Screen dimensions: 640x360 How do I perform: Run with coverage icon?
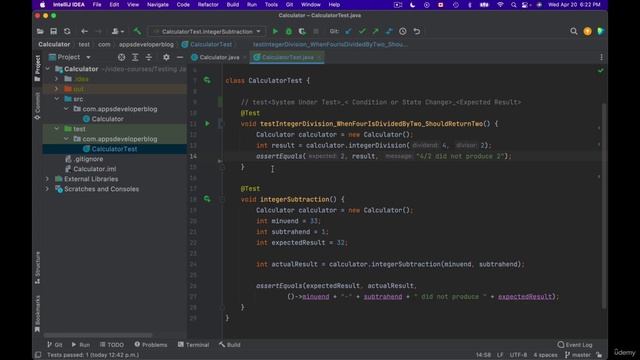coord(302,31)
